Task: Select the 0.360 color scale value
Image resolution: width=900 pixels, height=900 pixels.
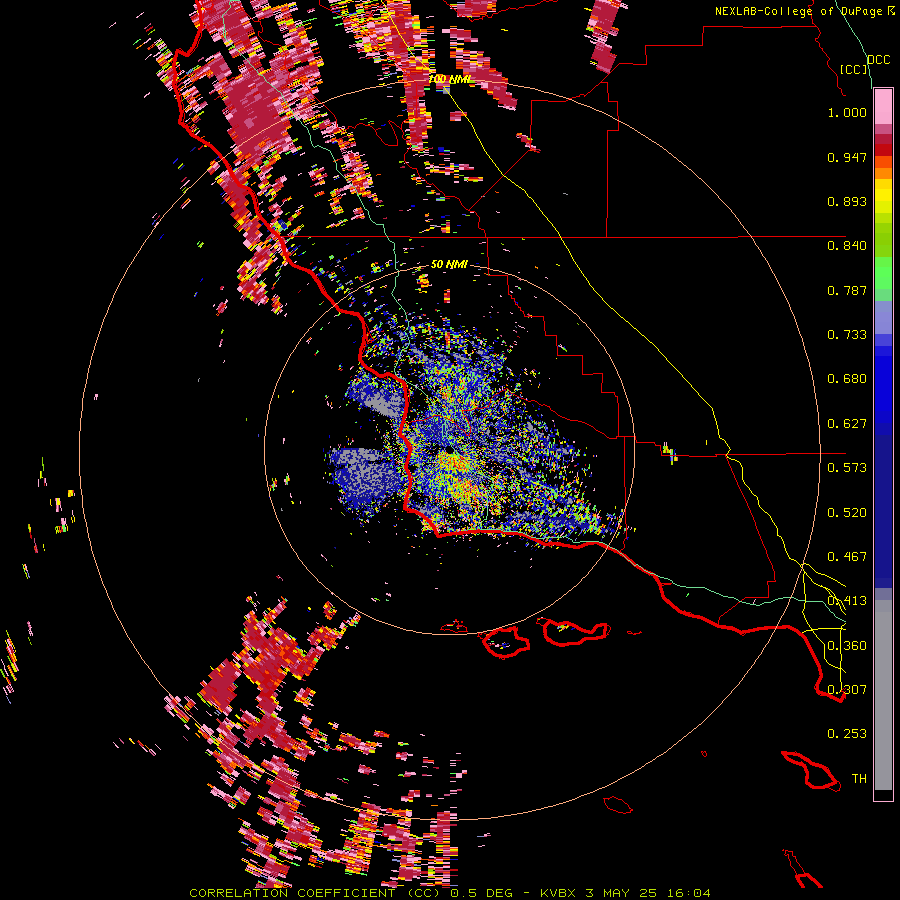Action: (847, 646)
